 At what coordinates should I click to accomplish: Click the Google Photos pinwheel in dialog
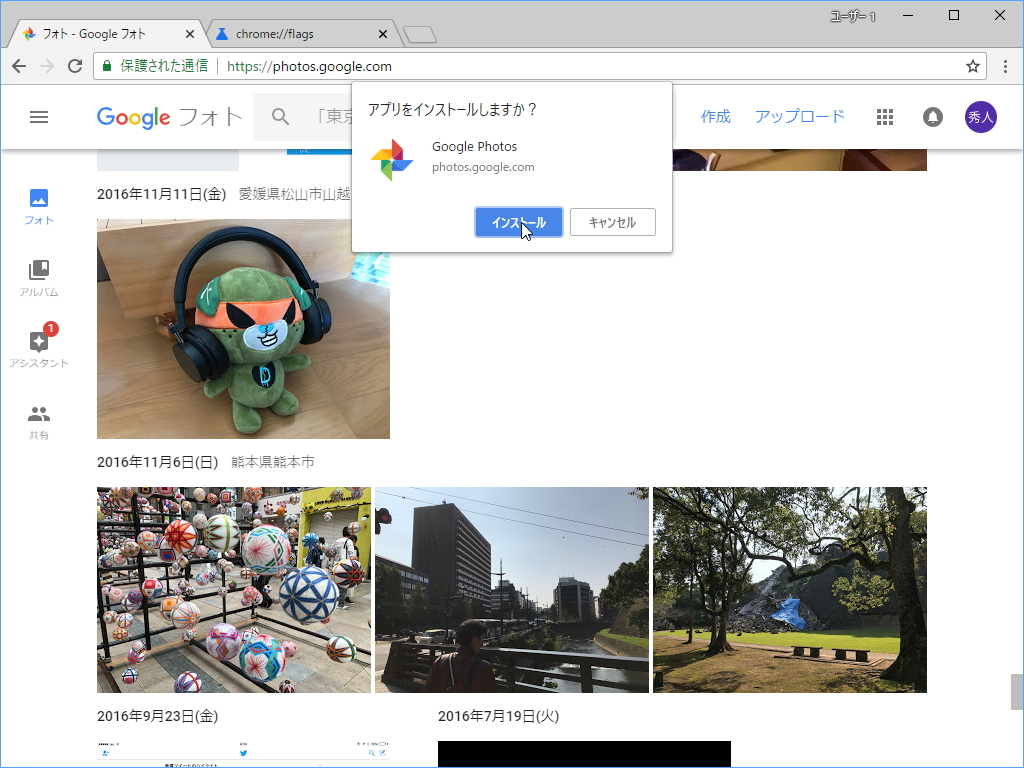(391, 159)
